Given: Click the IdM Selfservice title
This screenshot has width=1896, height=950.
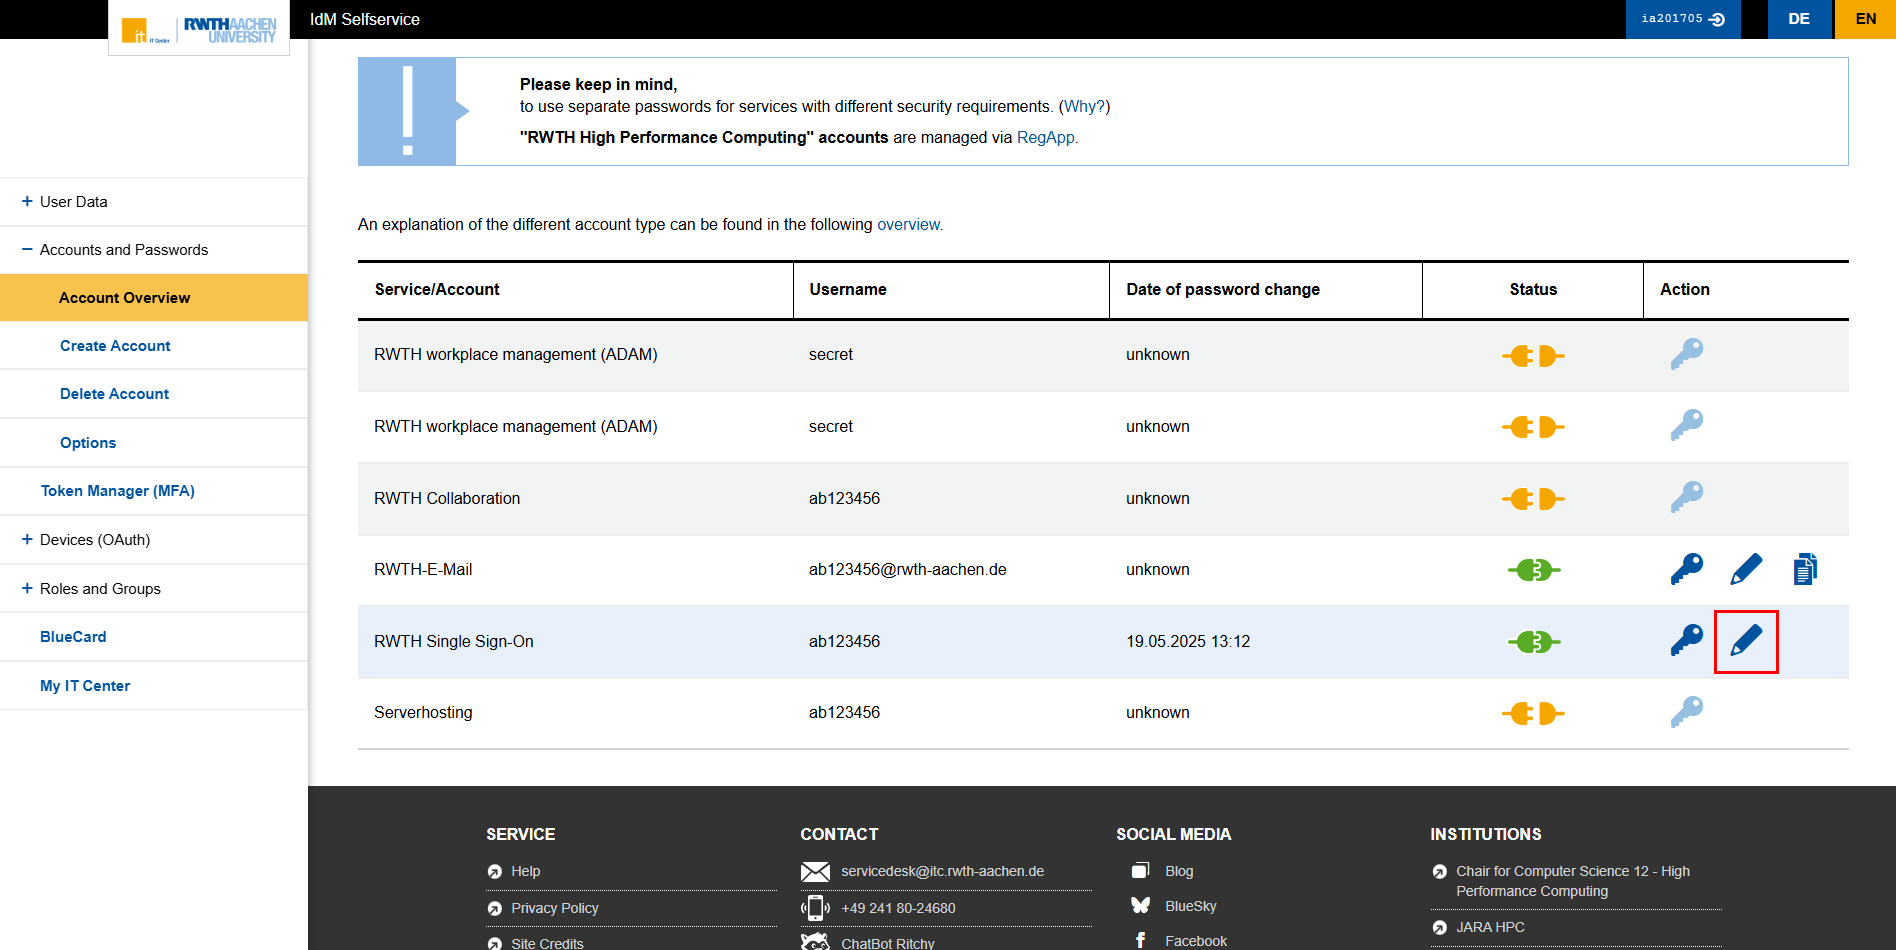Looking at the screenshot, I should 365,19.
